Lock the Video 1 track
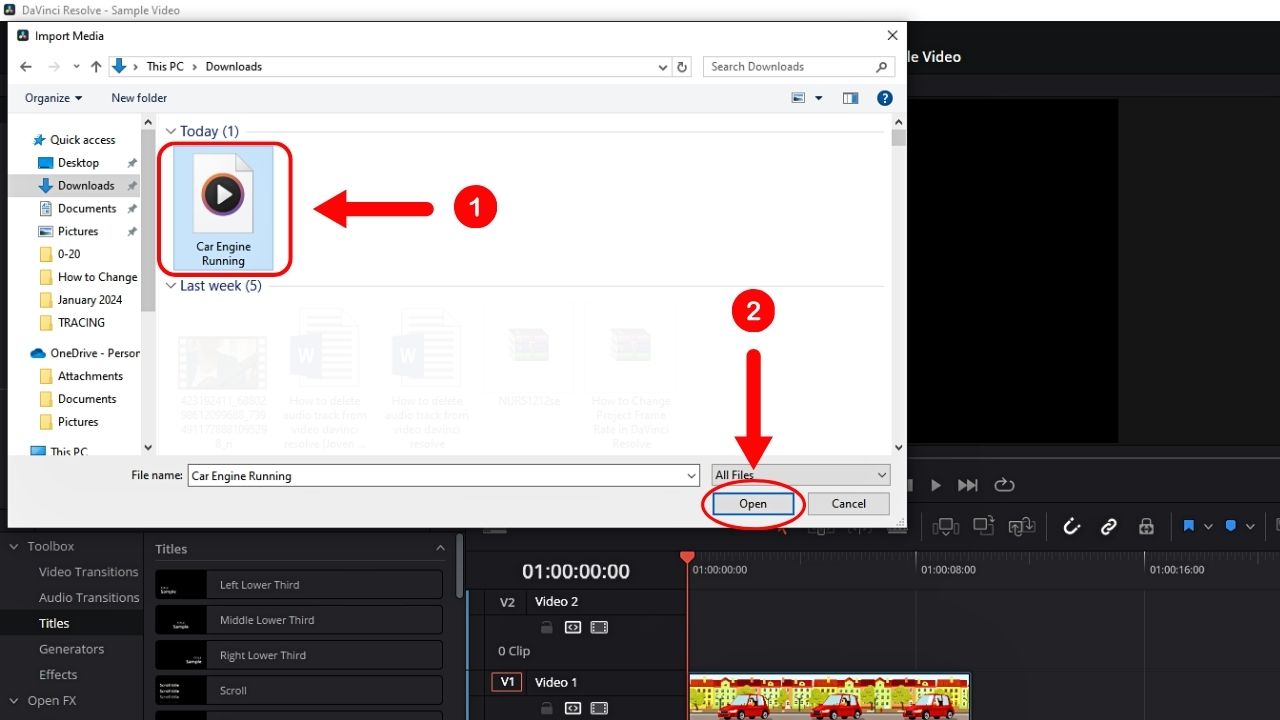 point(546,708)
